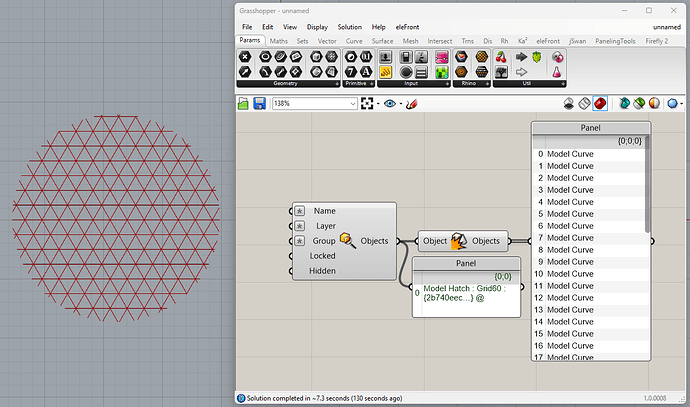
Task: Toggle the Layer input asterisk button
Action: [300, 226]
